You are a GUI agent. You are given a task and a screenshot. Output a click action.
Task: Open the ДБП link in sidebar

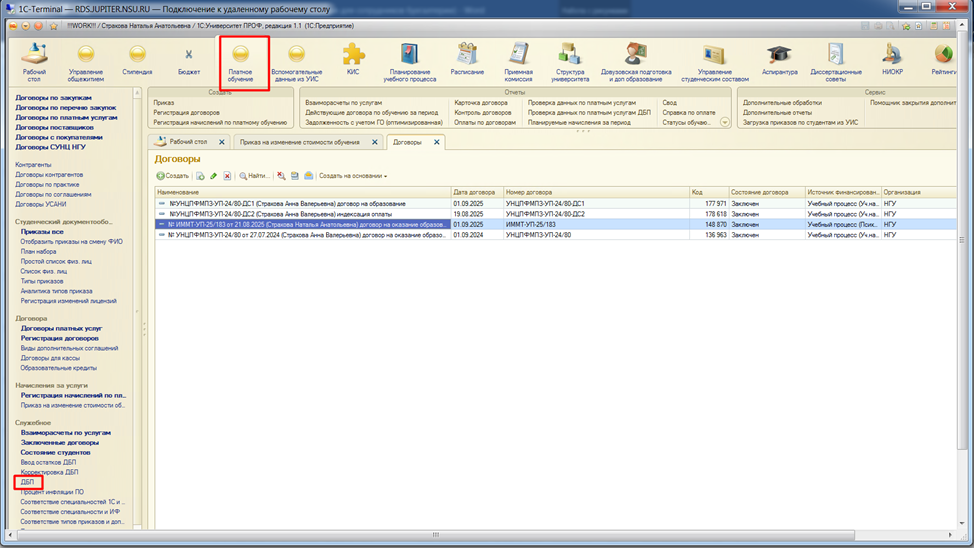[27, 482]
